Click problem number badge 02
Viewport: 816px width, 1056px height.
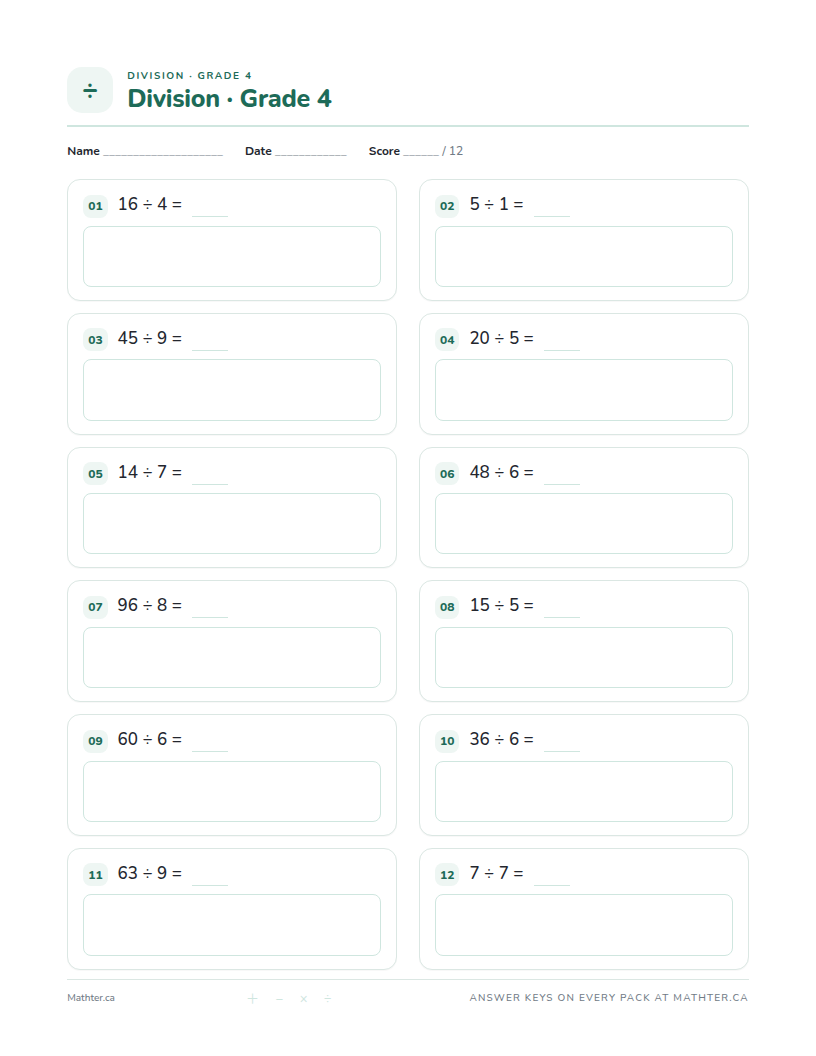447,205
